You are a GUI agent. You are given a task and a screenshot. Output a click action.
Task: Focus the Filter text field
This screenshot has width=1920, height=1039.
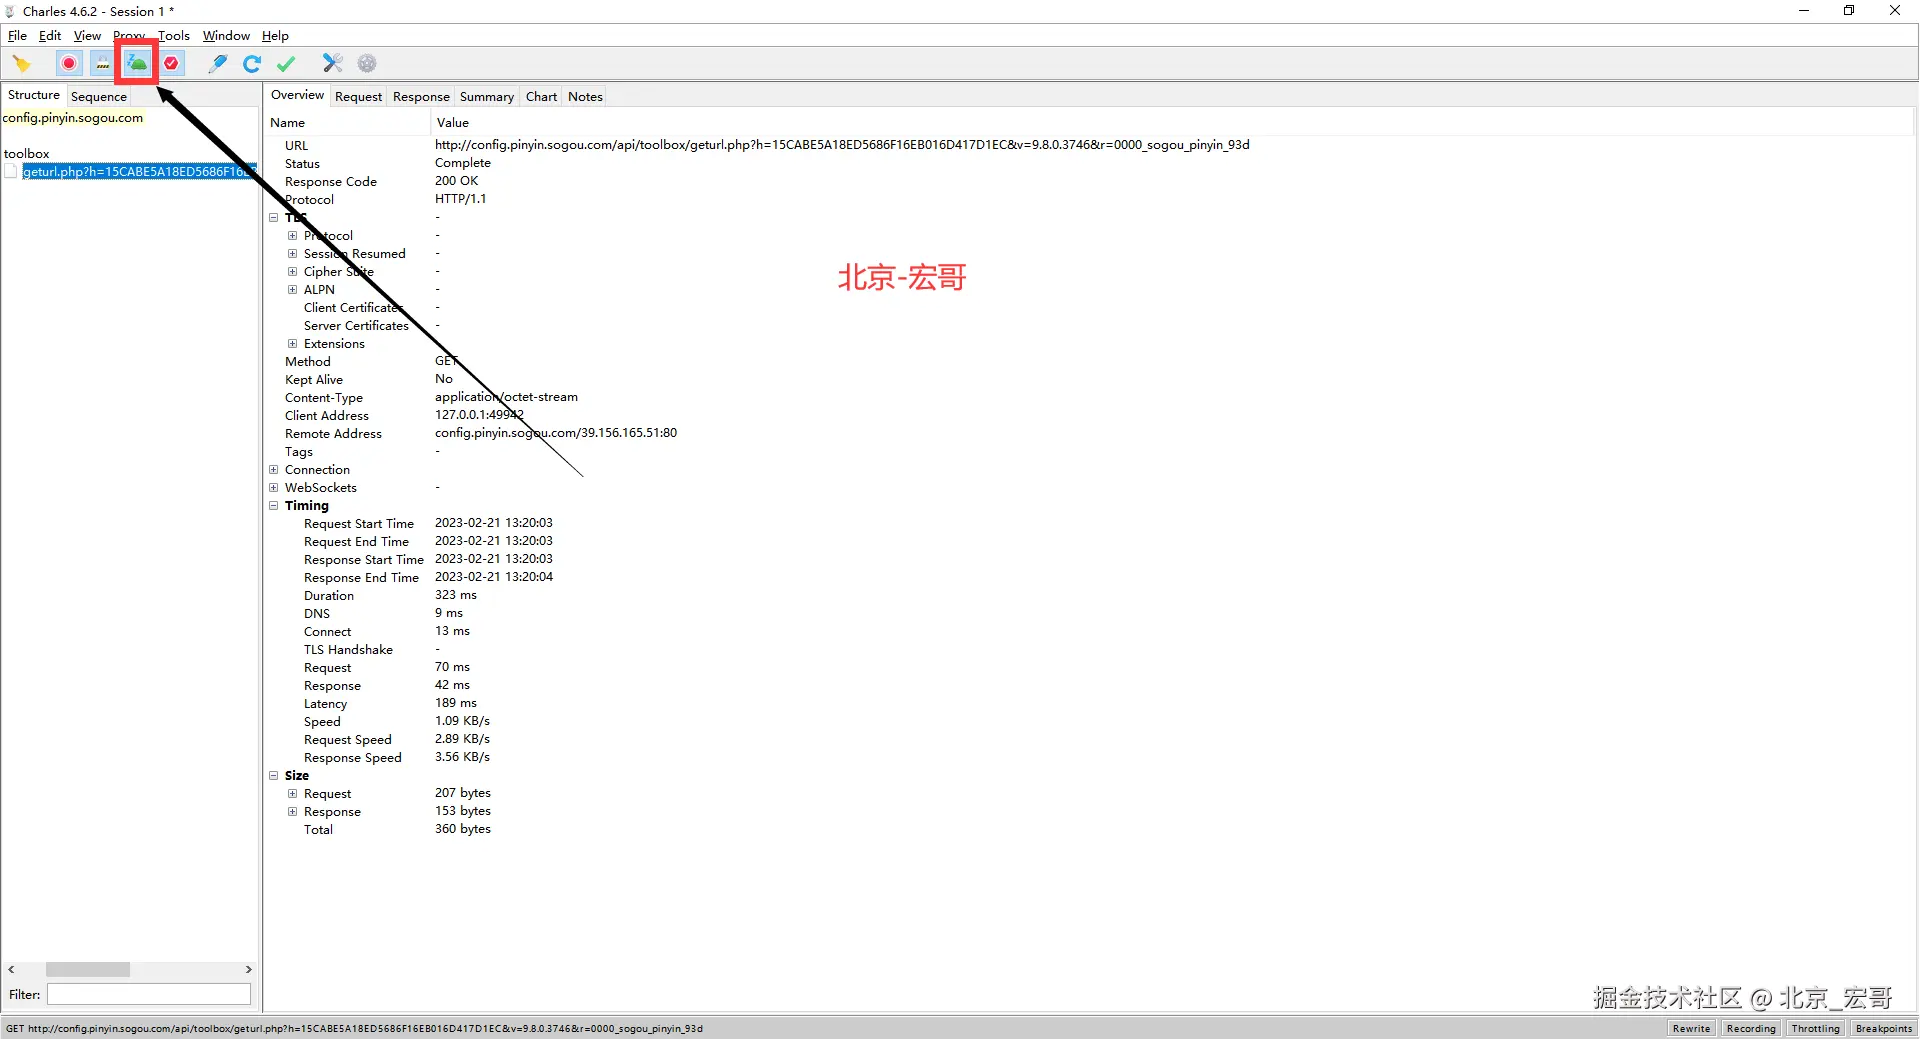click(x=149, y=995)
